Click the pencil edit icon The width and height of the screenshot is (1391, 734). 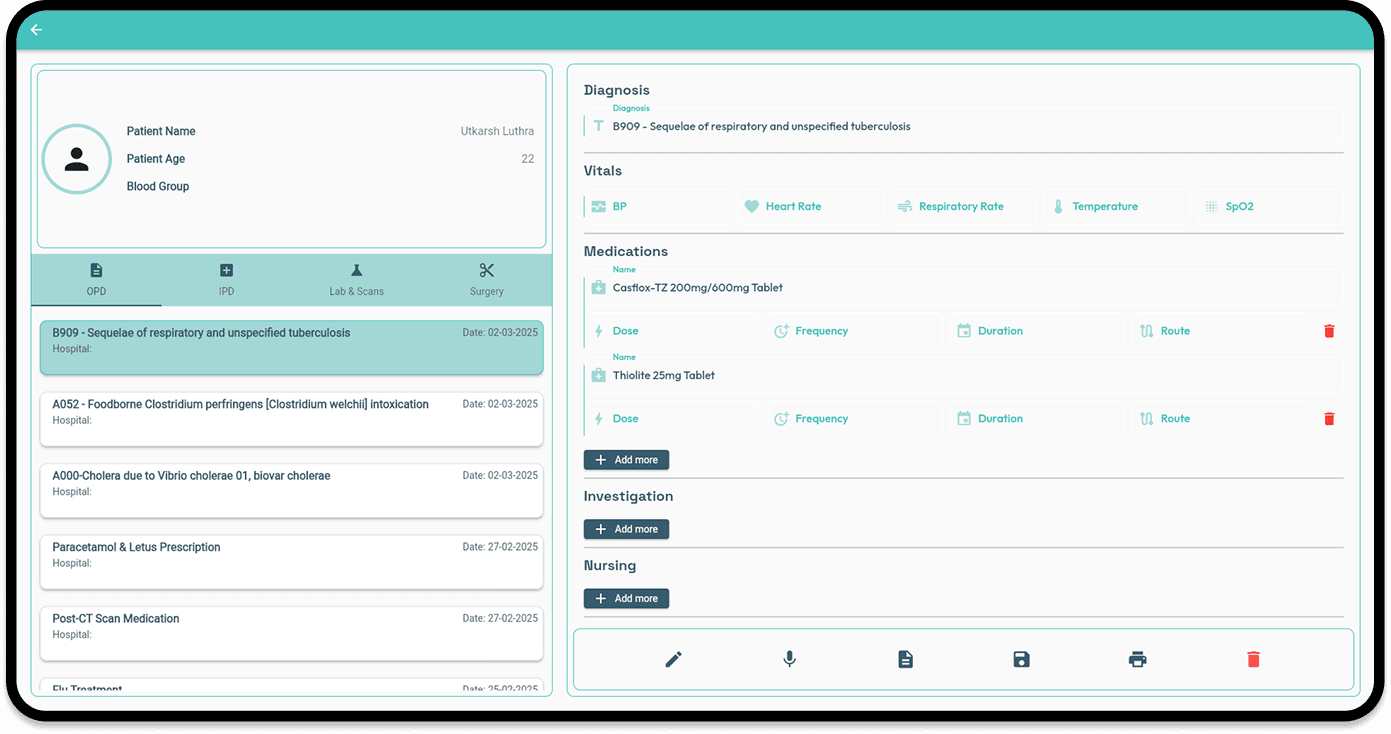tap(673, 659)
